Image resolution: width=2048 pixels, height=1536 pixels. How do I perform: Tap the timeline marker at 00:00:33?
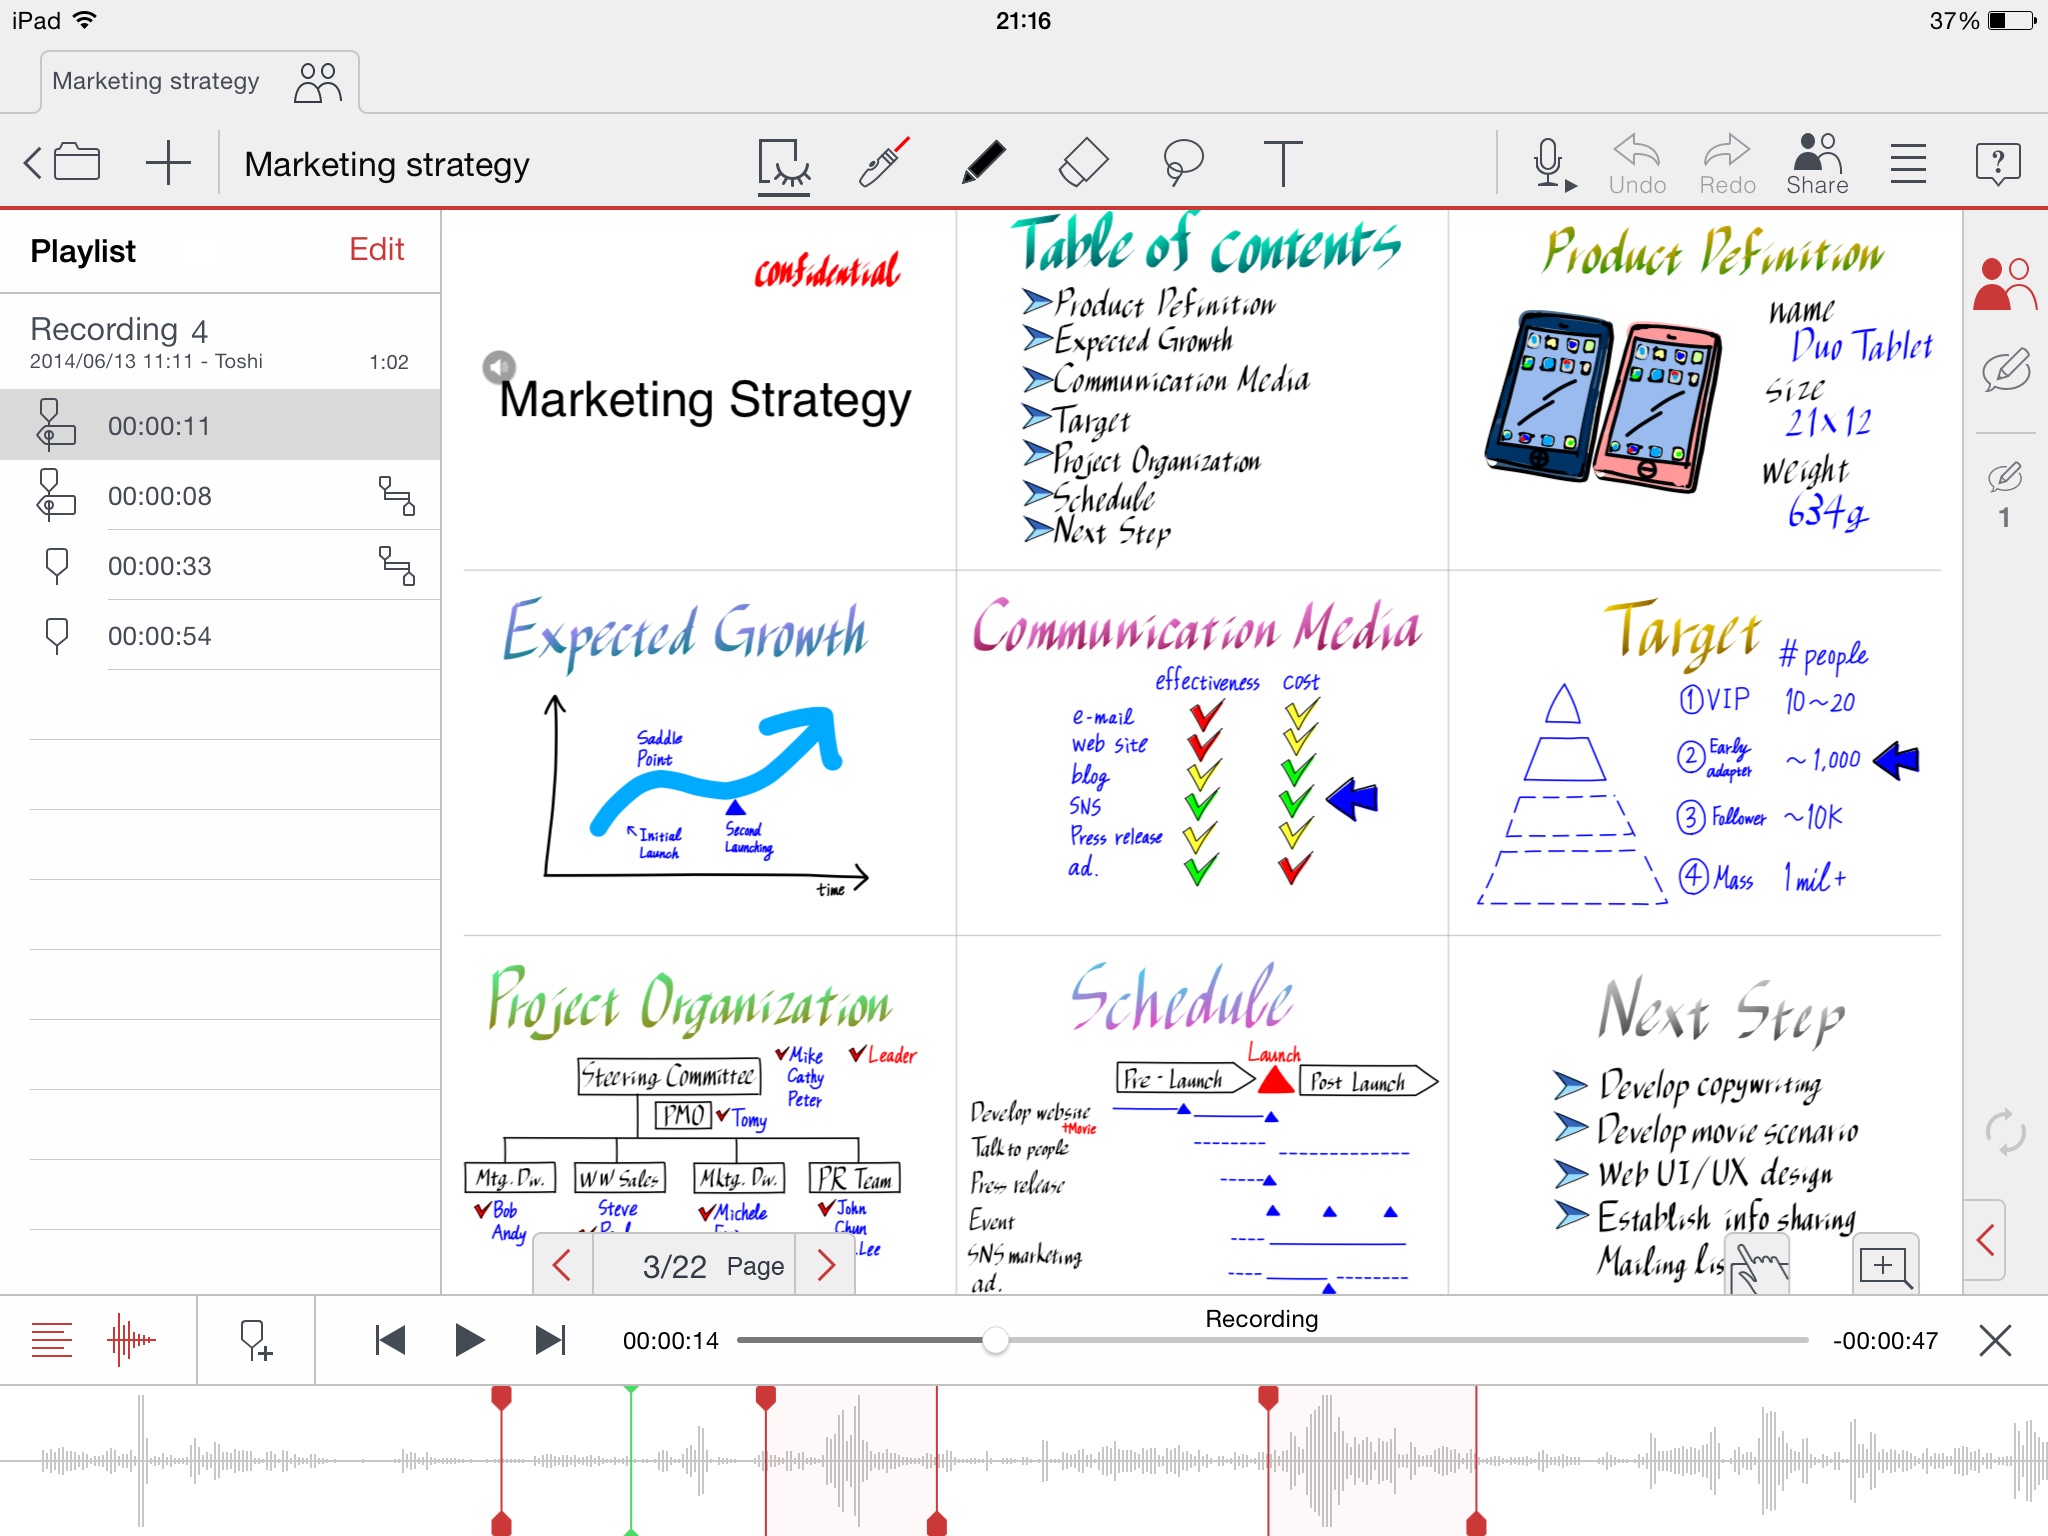161,565
